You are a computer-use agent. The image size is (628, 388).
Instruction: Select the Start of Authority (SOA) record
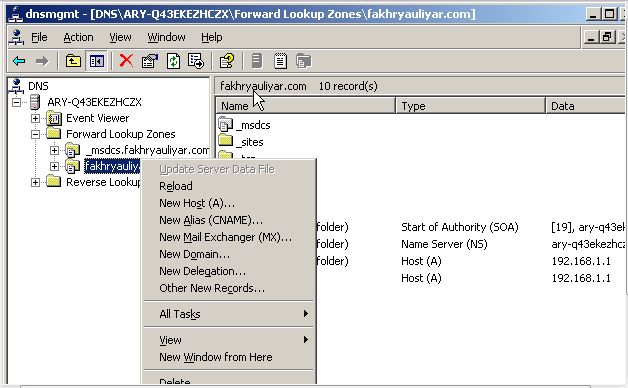tap(460, 227)
